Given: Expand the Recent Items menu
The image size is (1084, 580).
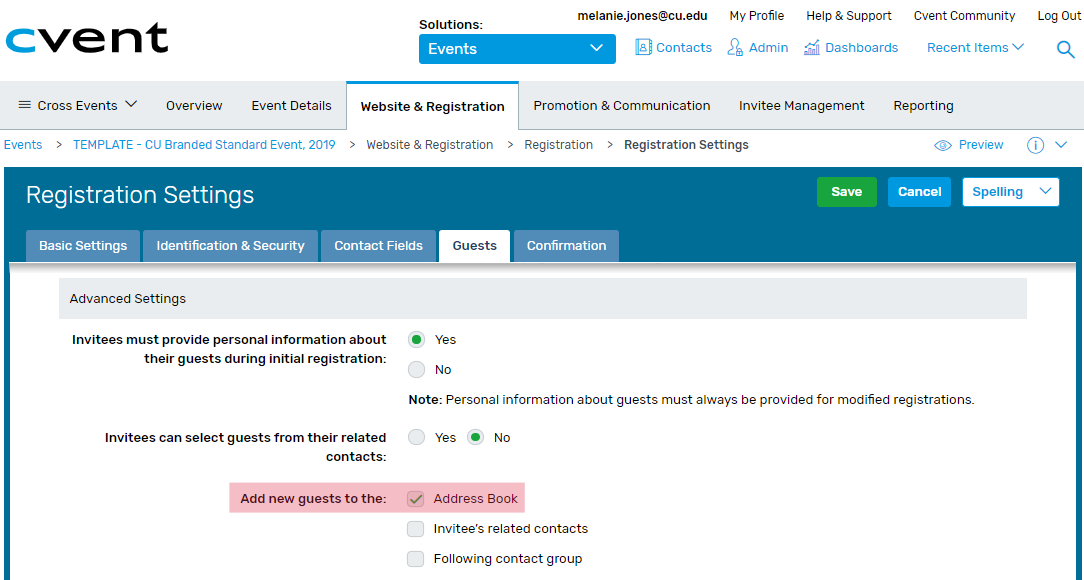Looking at the screenshot, I should coord(975,47).
